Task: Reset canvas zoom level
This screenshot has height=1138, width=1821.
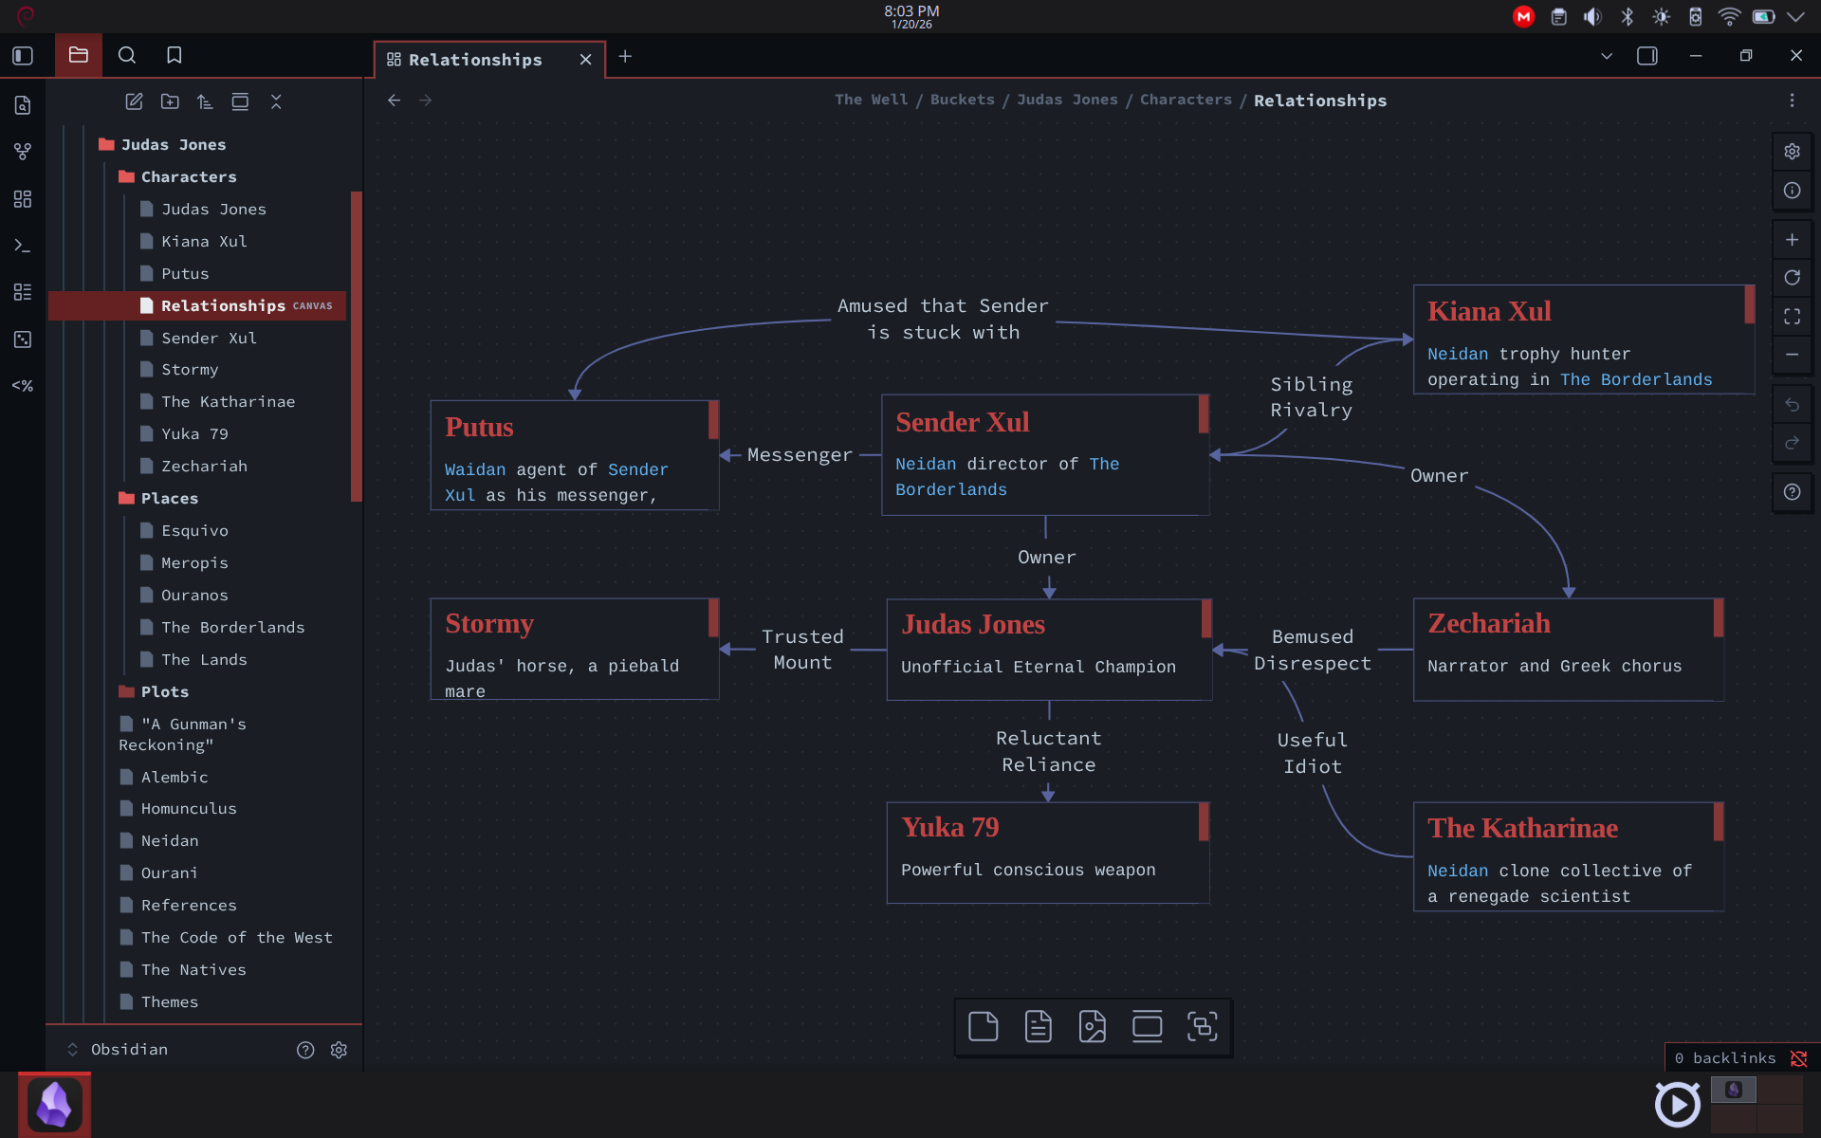Action: [1791, 278]
